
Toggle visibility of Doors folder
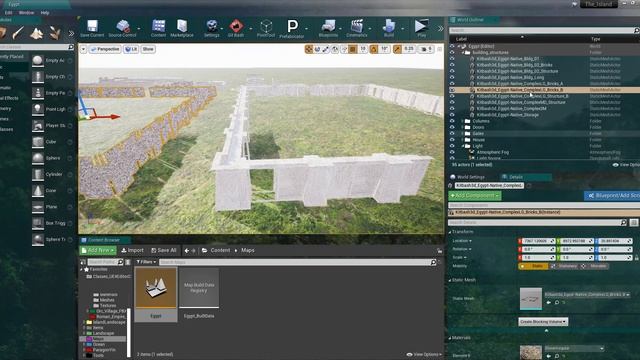pyautogui.click(x=452, y=127)
